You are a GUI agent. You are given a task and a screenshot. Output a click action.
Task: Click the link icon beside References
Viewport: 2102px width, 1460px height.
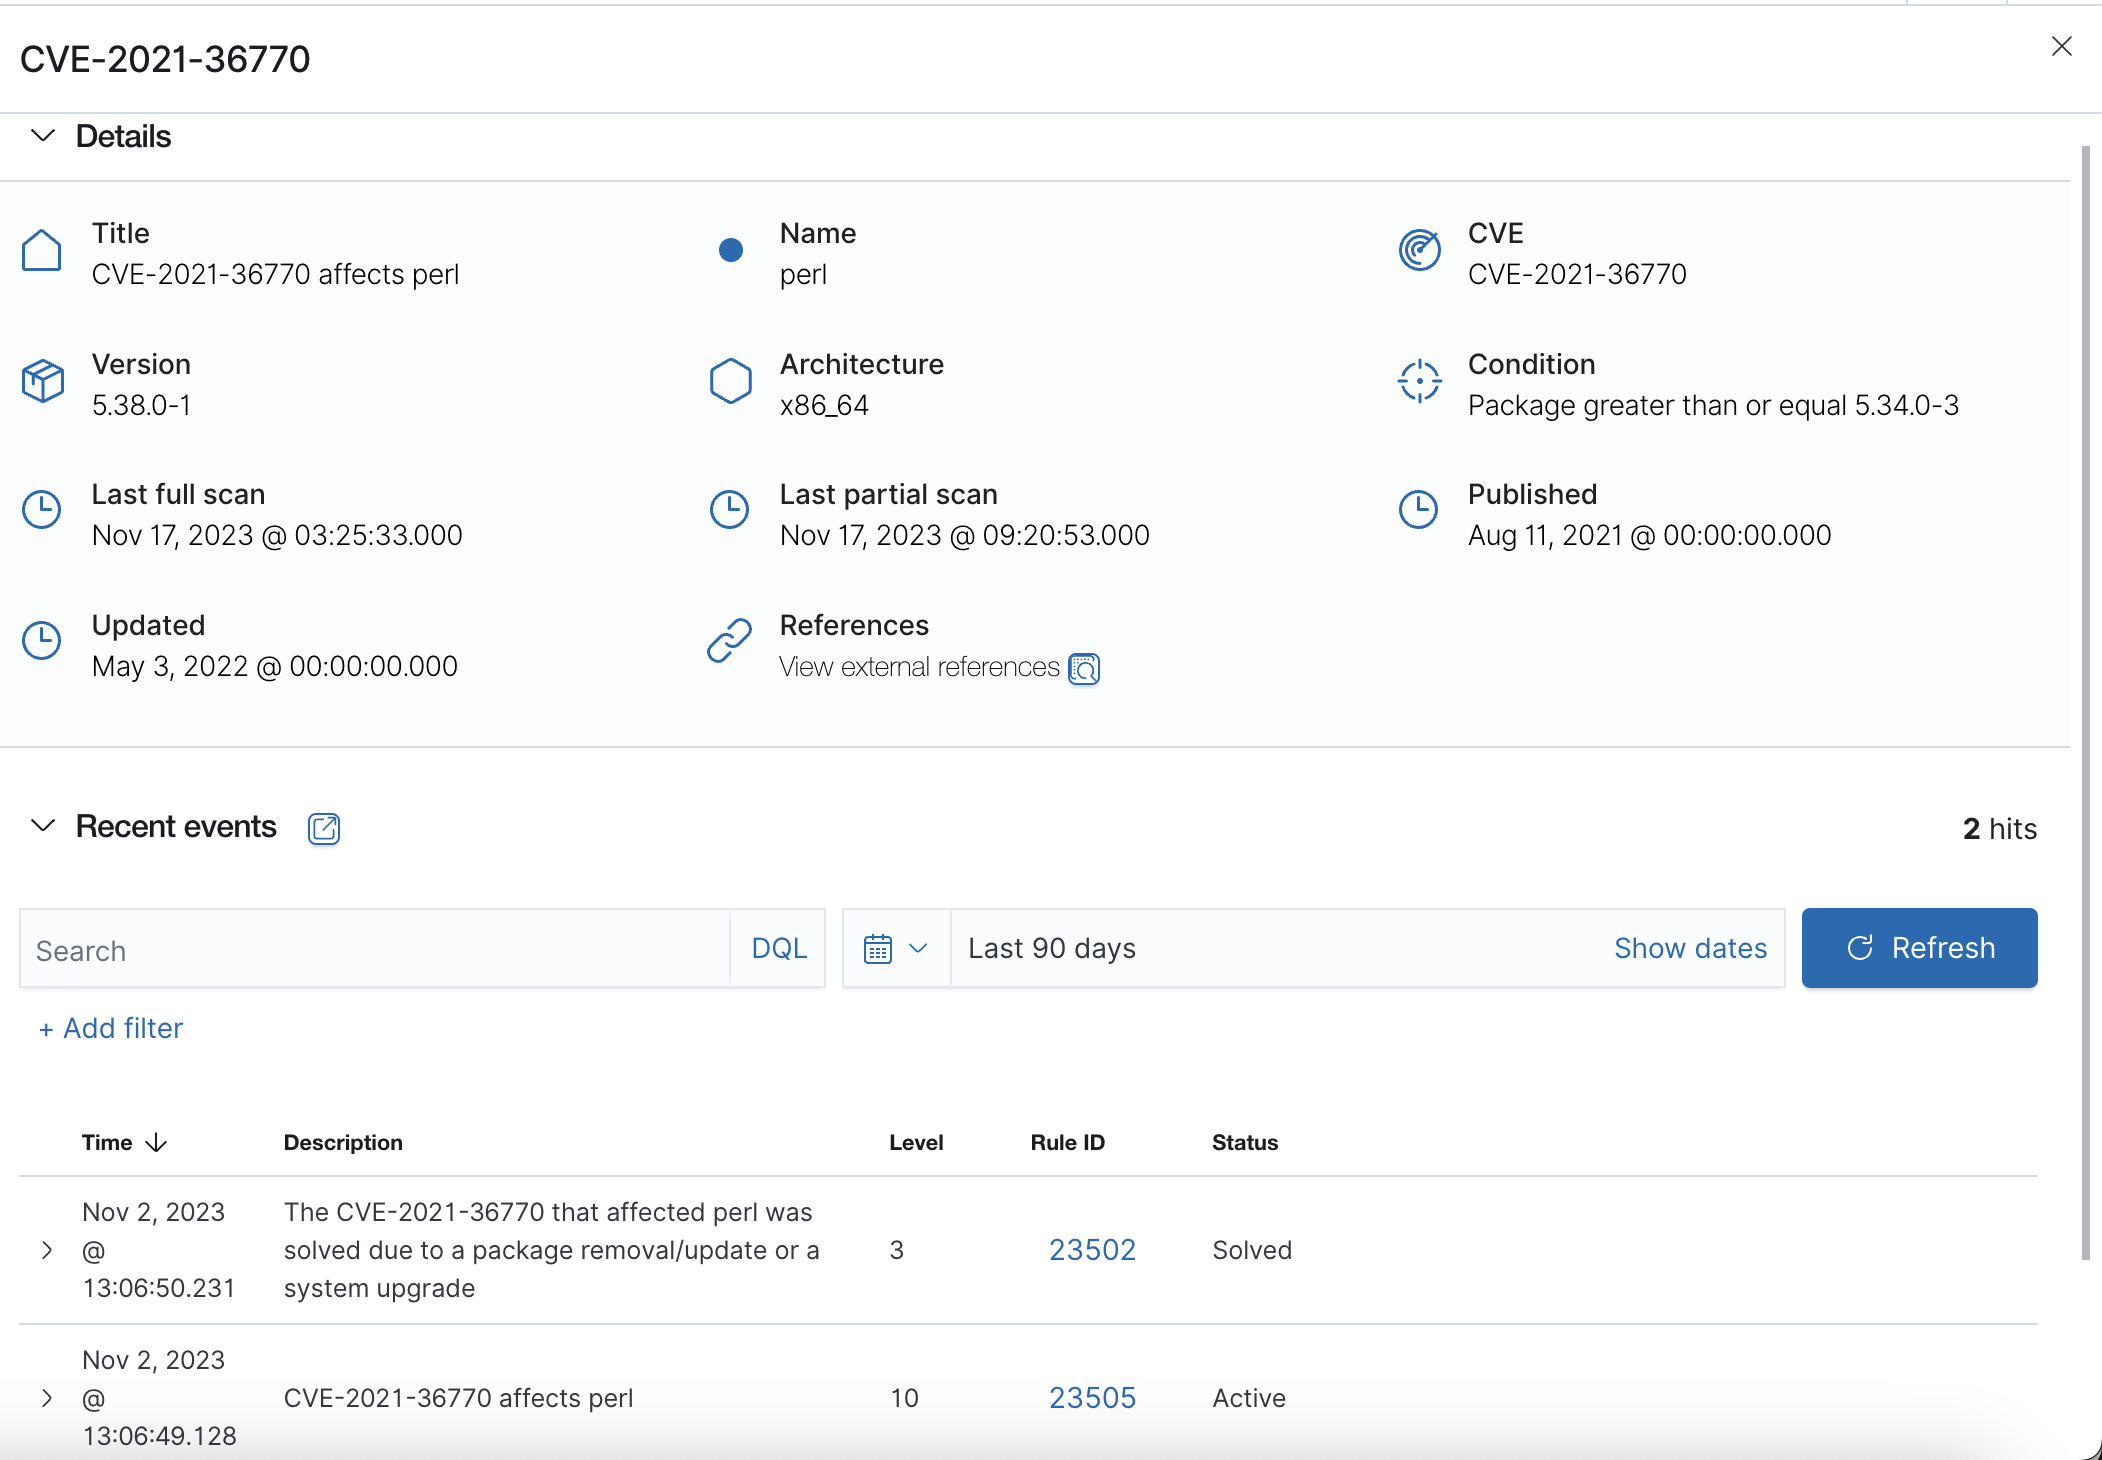click(729, 640)
